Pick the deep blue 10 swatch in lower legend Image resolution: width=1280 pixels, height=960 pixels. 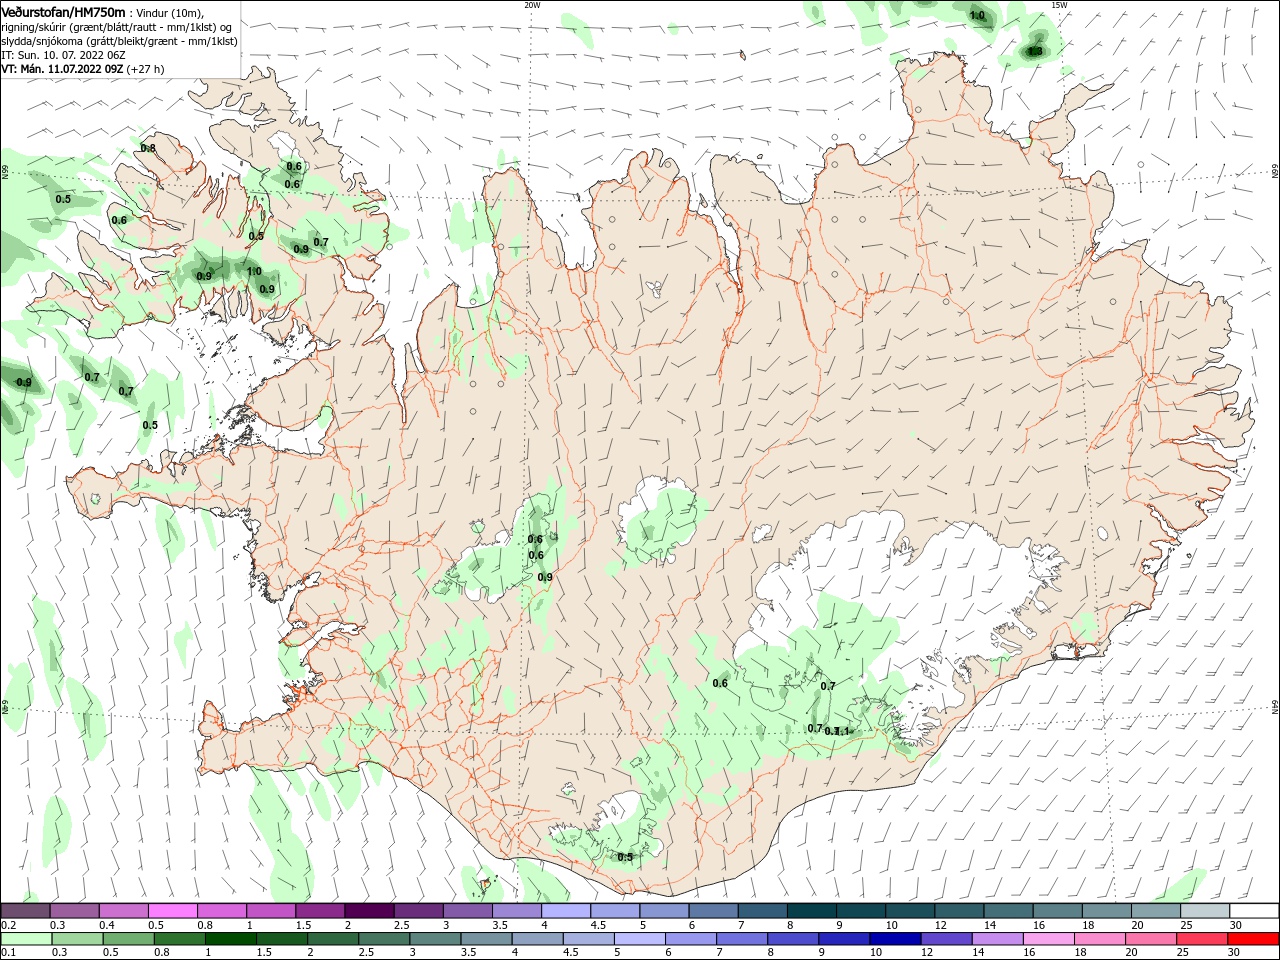[894, 938]
